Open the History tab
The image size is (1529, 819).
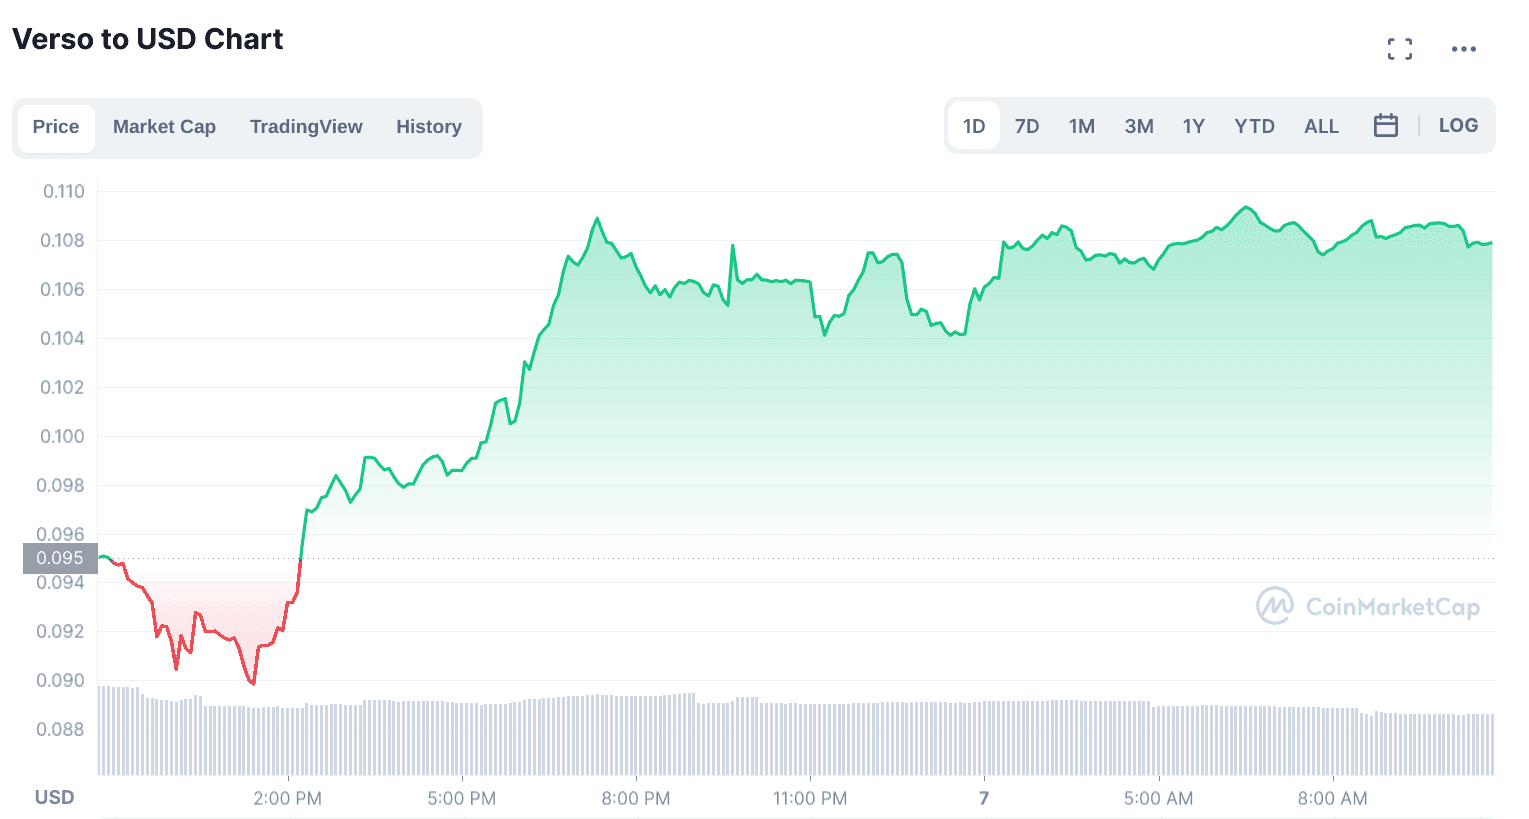428,127
